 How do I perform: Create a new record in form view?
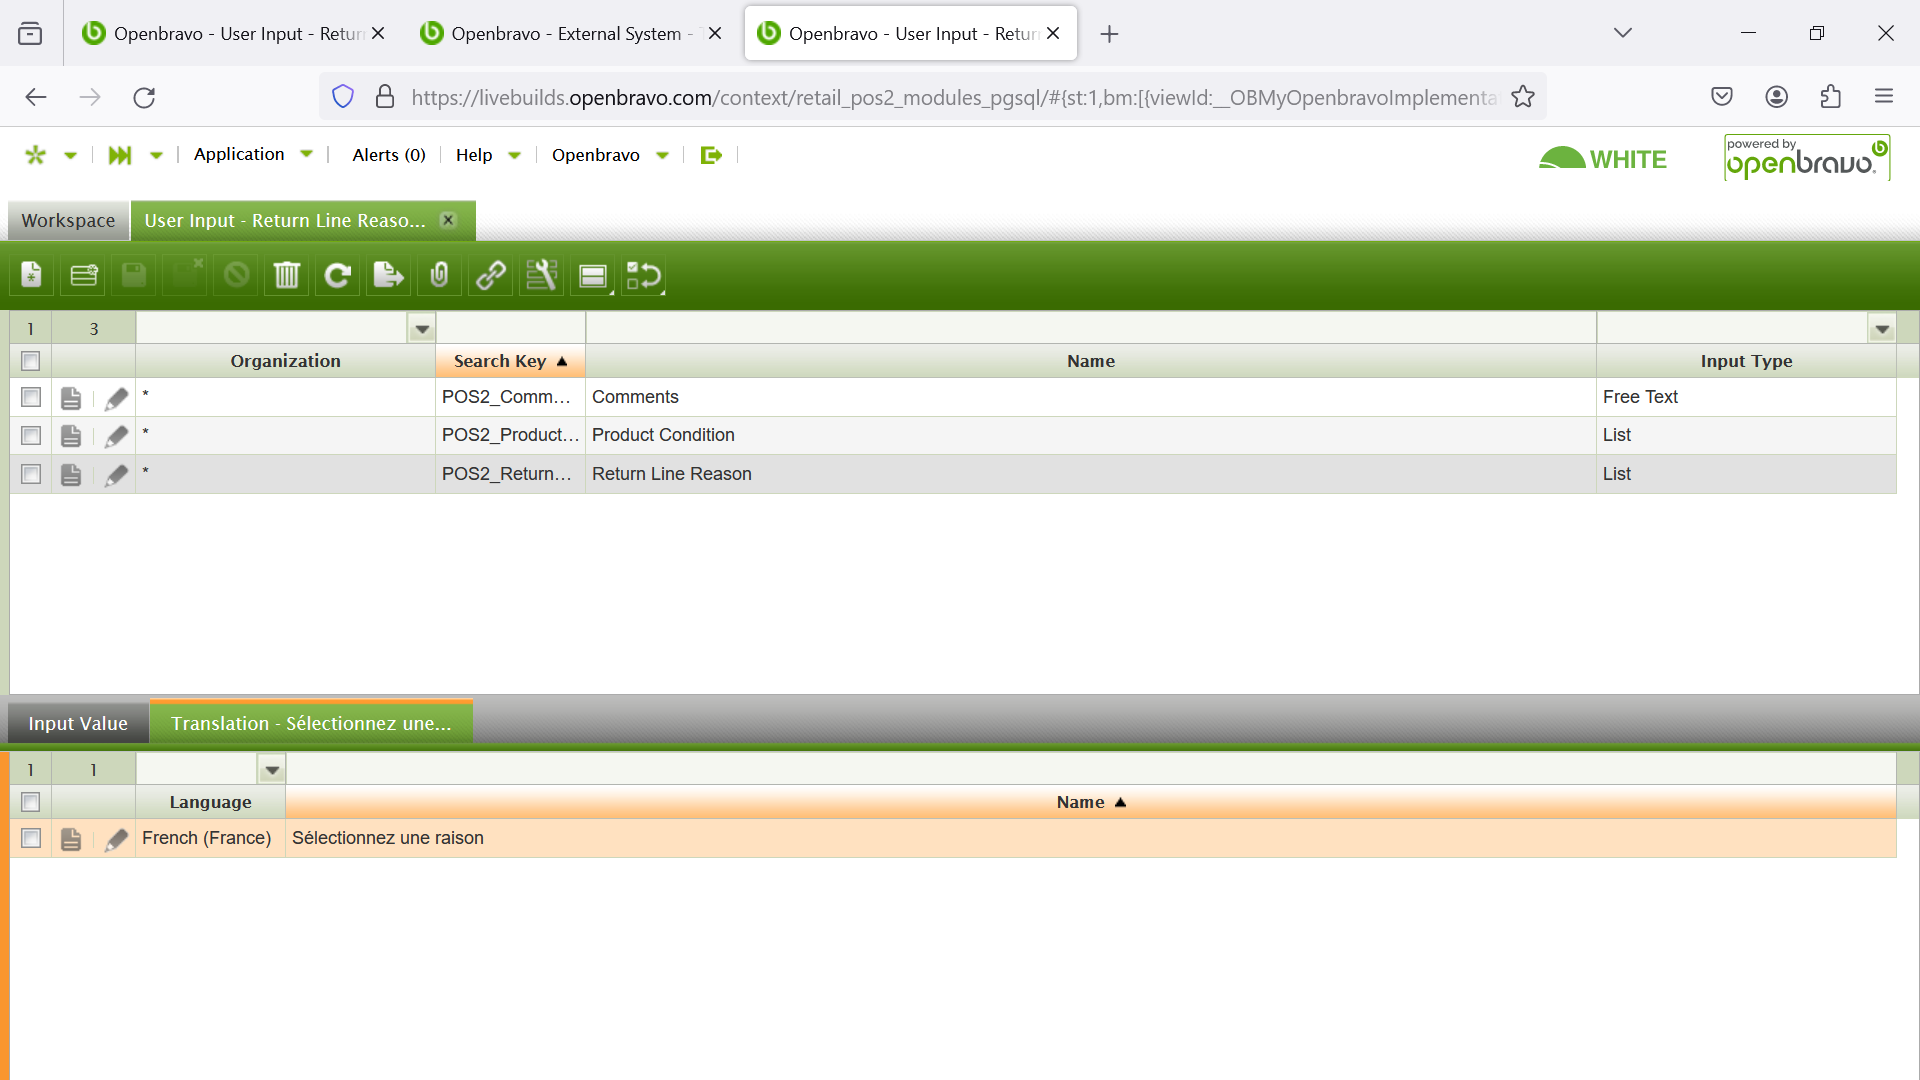[x=32, y=275]
